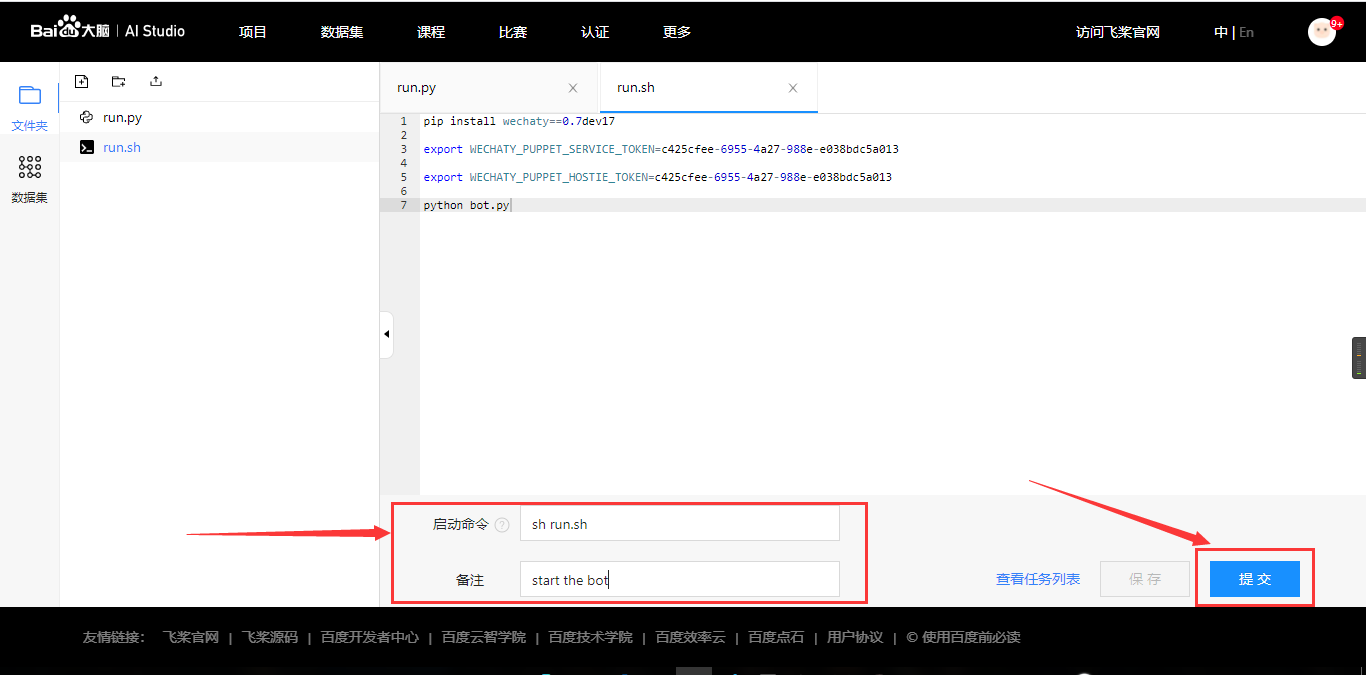Open the 百度云智学院 footer link

click(484, 637)
